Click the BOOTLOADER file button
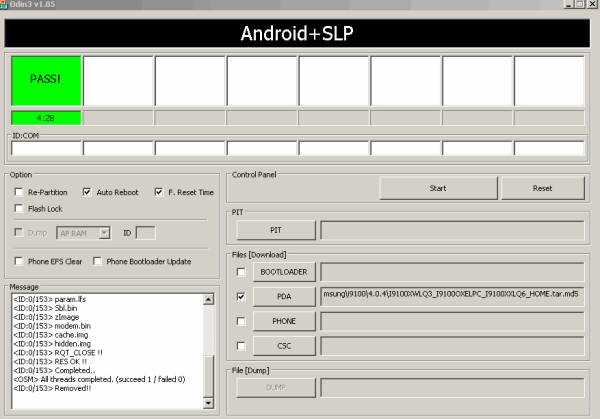The height and width of the screenshot is (419, 600). [x=284, y=272]
